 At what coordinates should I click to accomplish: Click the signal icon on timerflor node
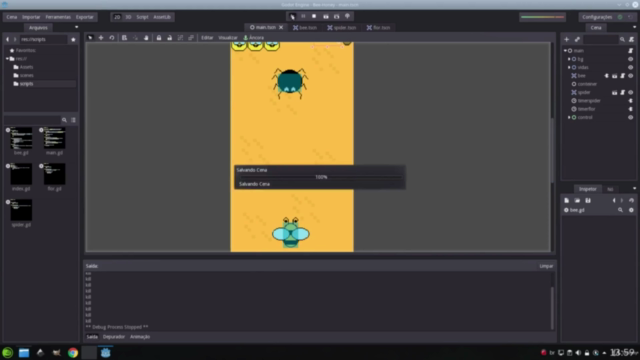pyautogui.click(x=631, y=109)
